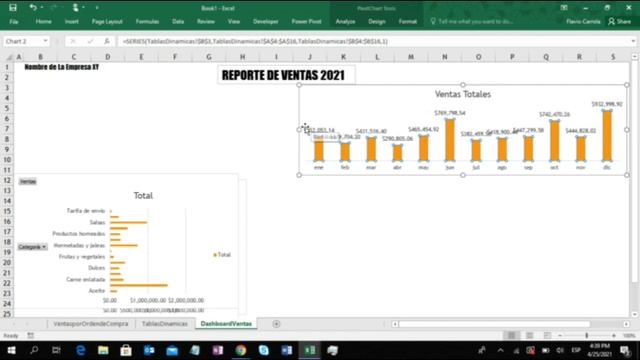640x360 pixels.
Task: Open Word from the taskbar
Action: coord(287,350)
